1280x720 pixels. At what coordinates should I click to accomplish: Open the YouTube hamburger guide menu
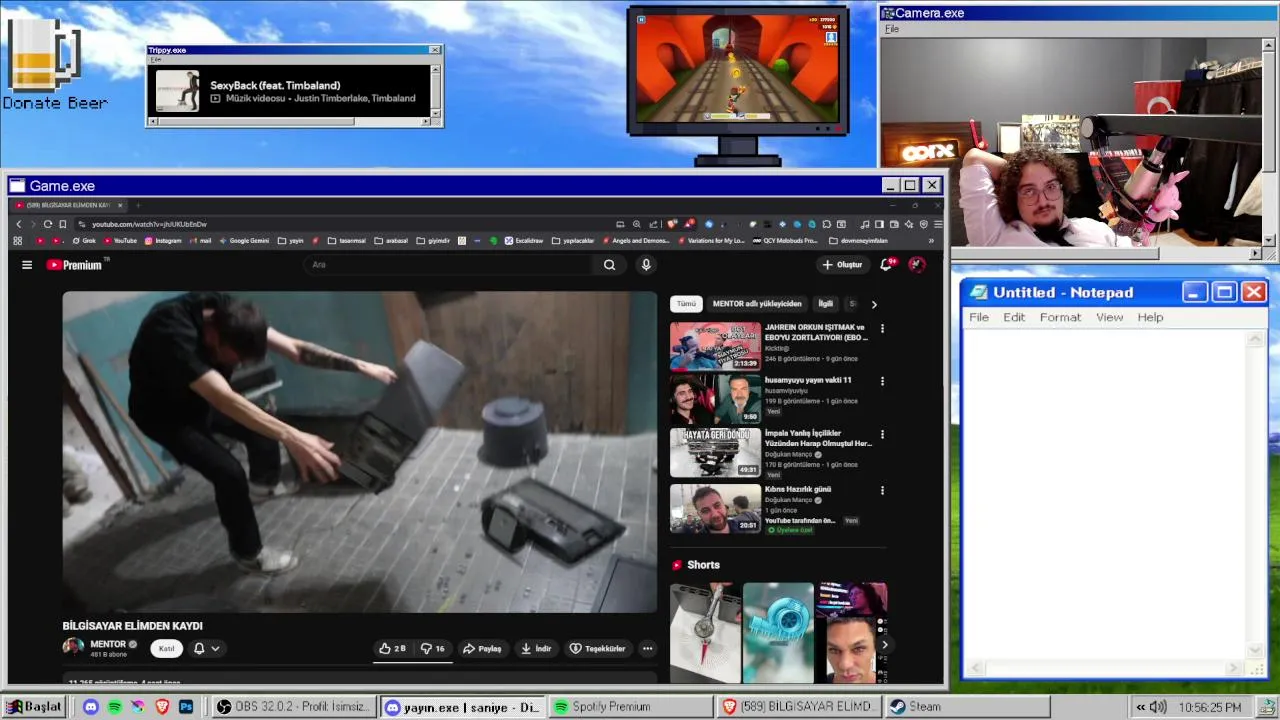27,265
